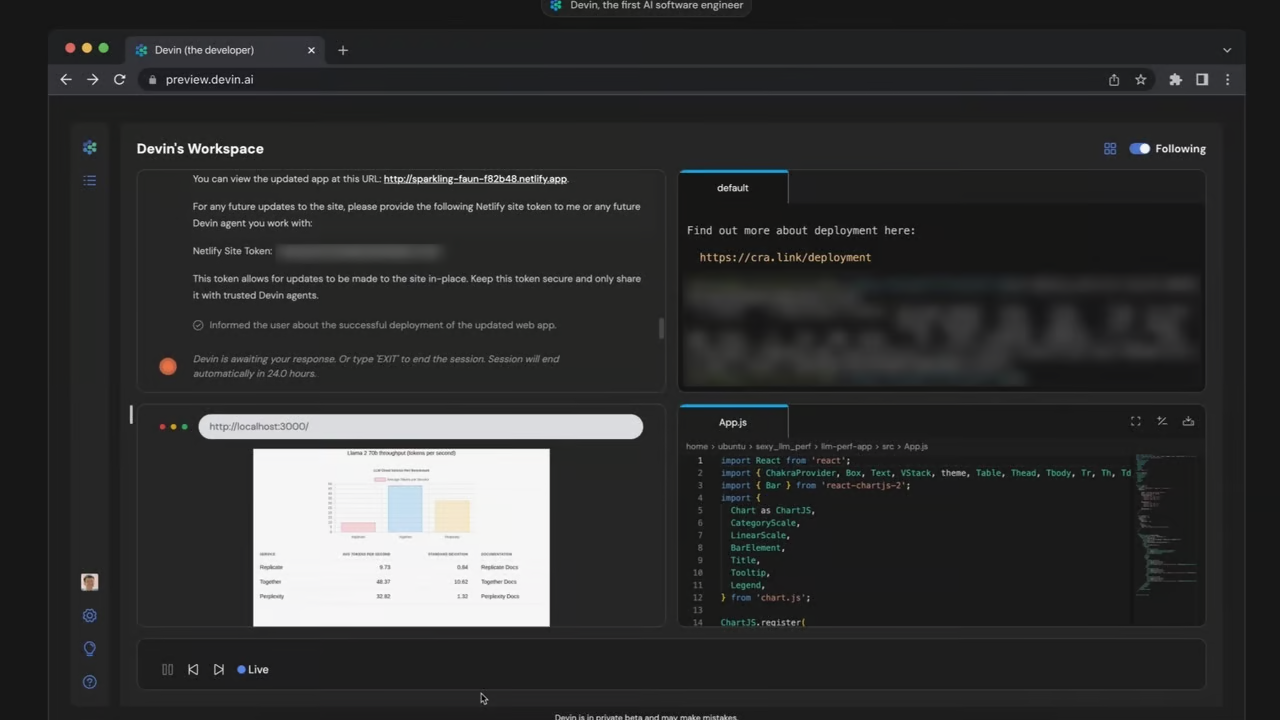Screen dimensions: 1280x720
Task: Open the sparkling-faun netlify.app link
Action: click(x=475, y=179)
